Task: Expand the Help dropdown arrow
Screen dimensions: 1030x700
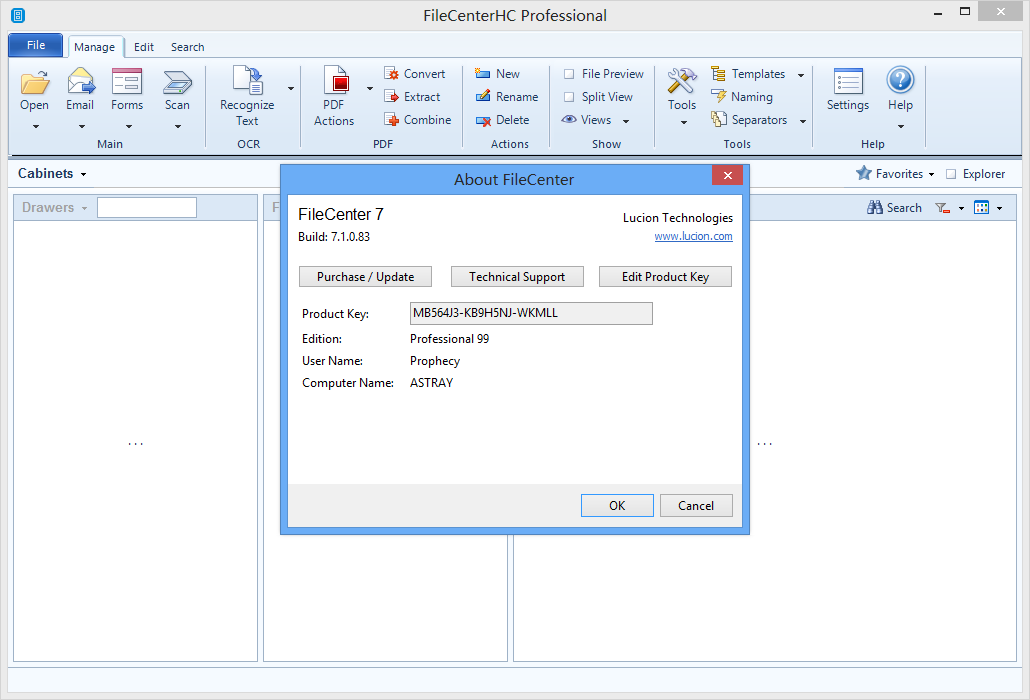Action: point(901,127)
